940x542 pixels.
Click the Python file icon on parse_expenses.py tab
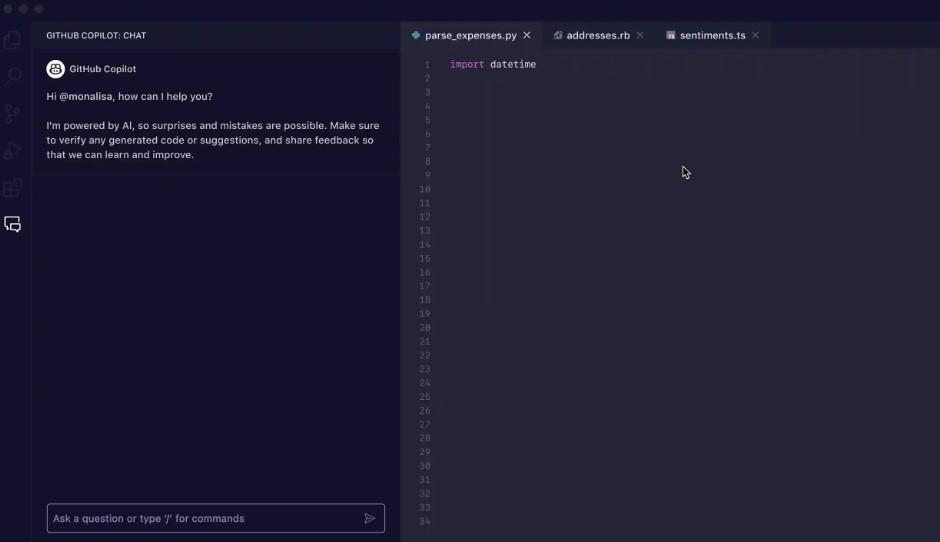click(415, 35)
